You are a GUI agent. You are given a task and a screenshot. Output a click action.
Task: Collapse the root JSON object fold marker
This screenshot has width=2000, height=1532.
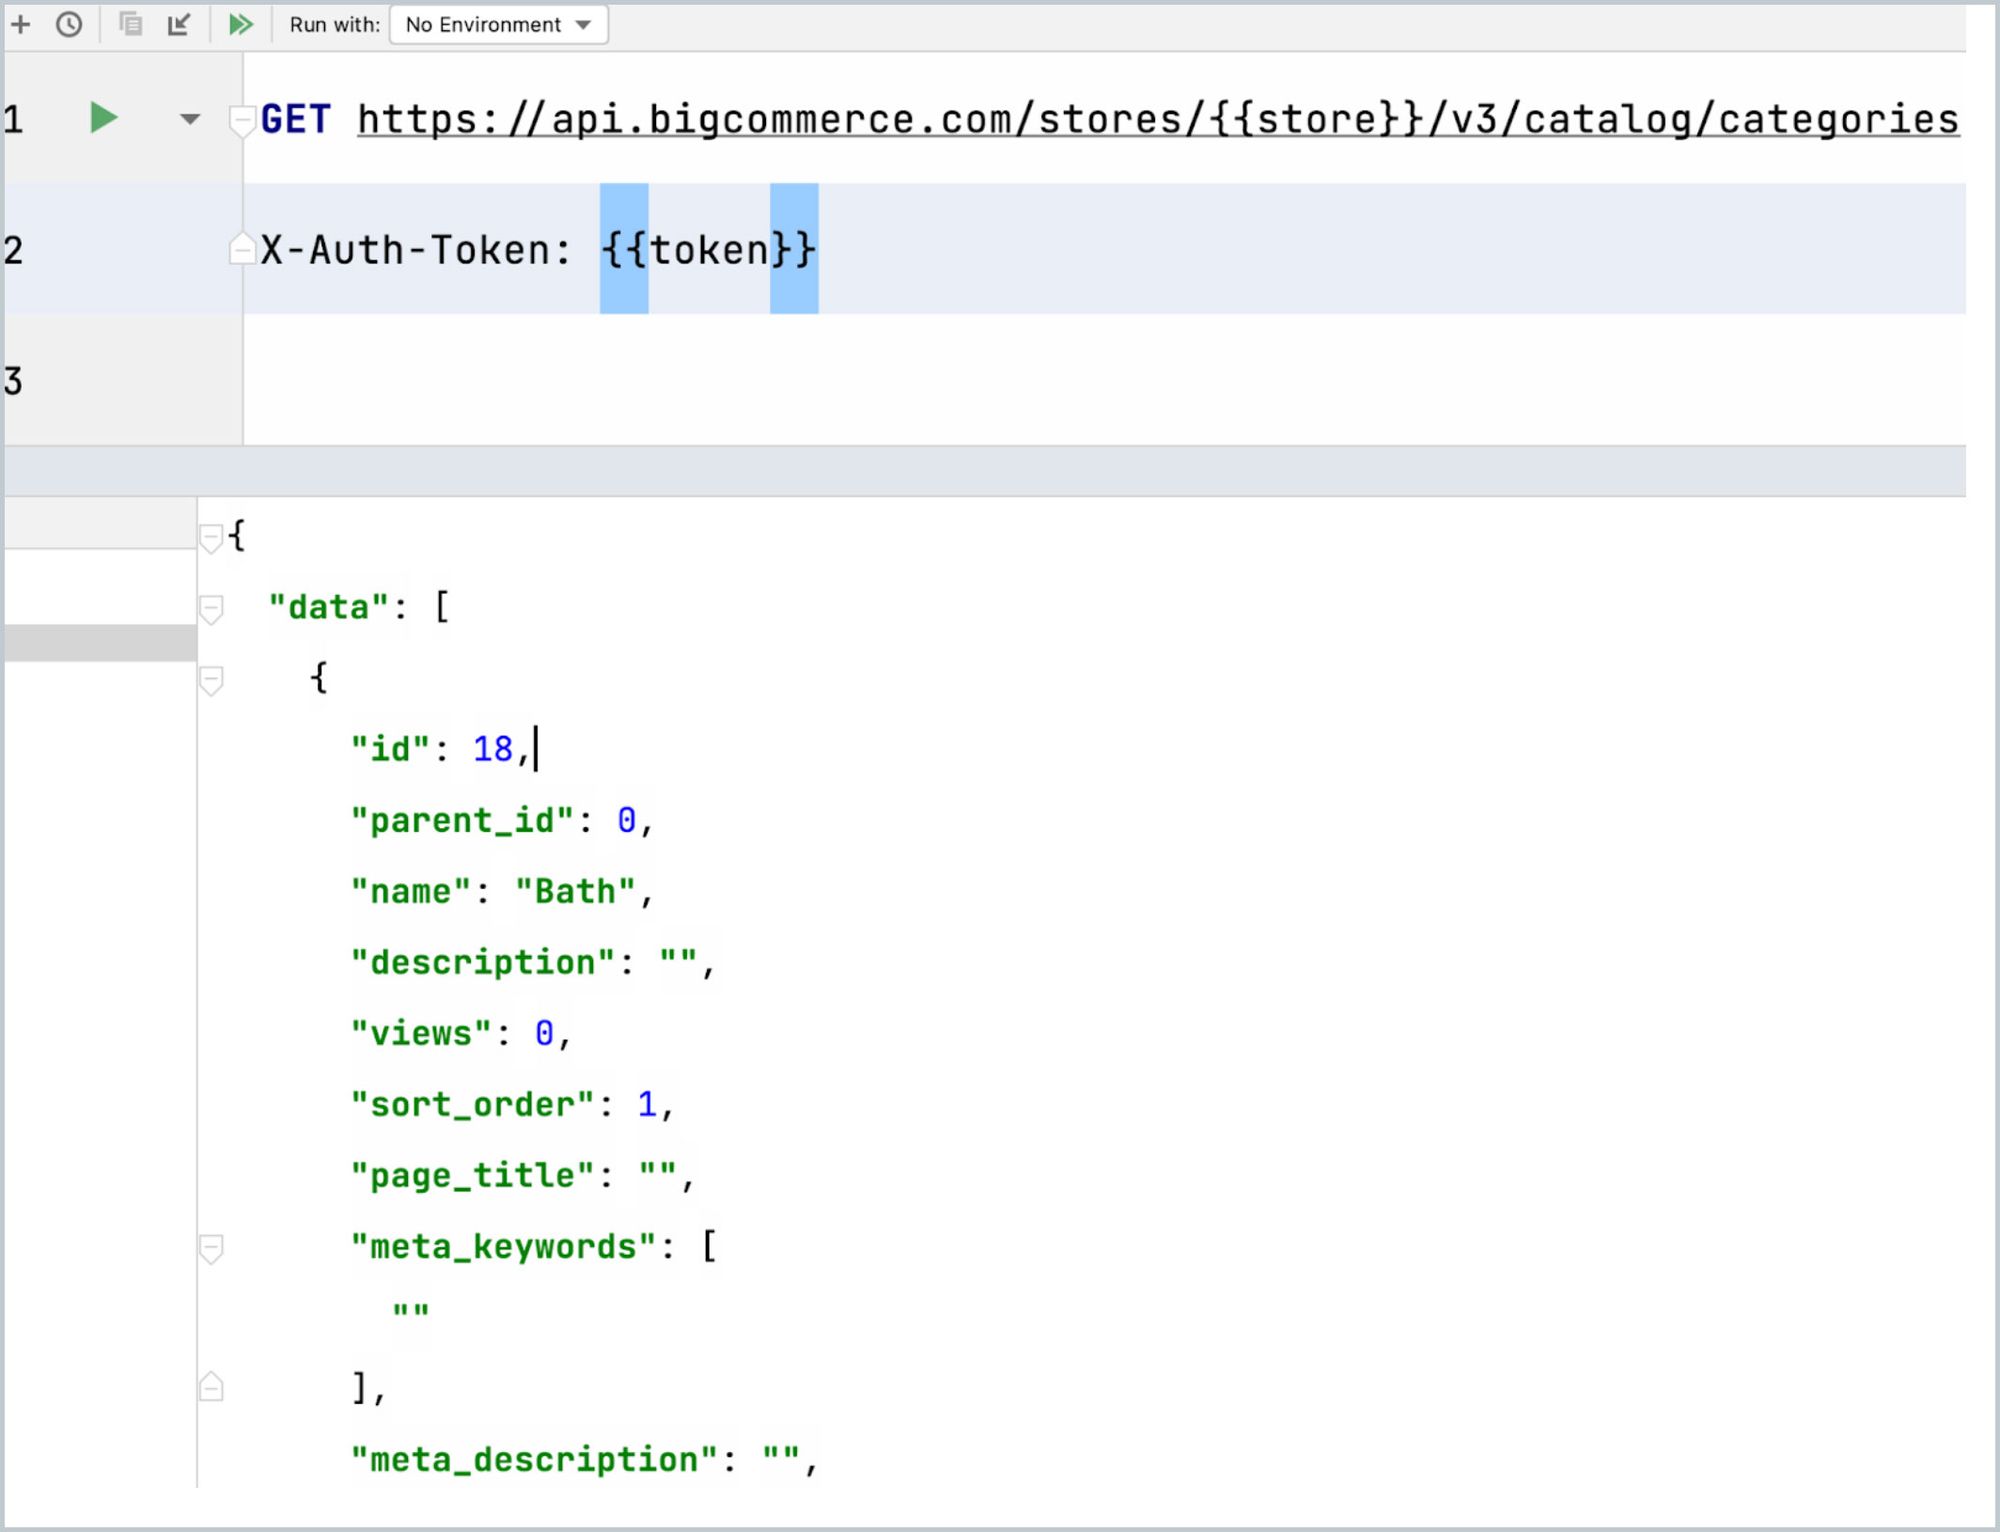[211, 538]
